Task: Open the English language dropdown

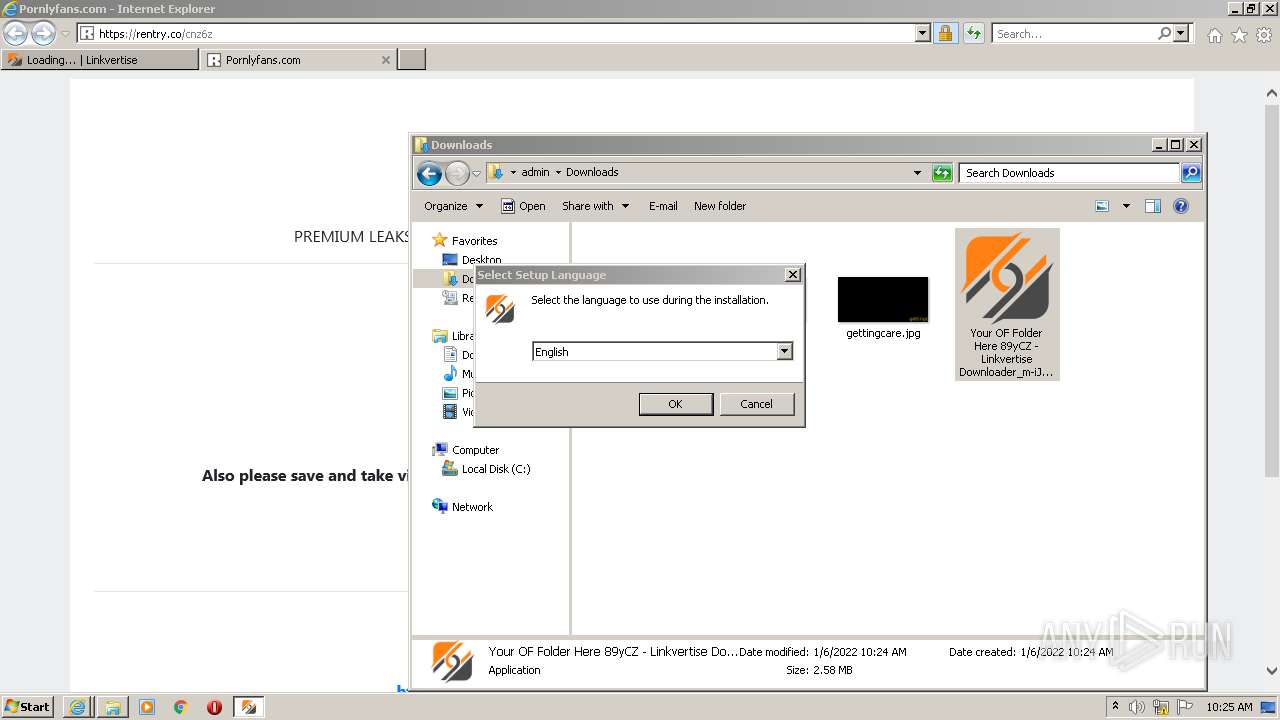Action: pyautogui.click(x=784, y=351)
